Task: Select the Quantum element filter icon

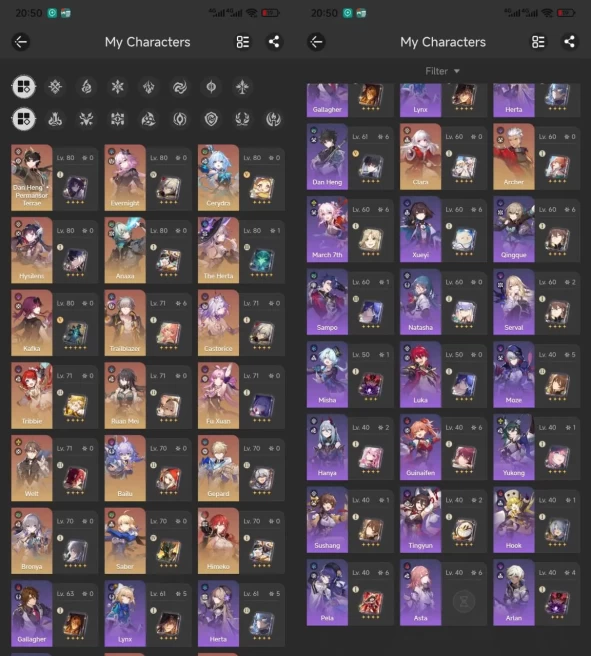Action: [211, 87]
